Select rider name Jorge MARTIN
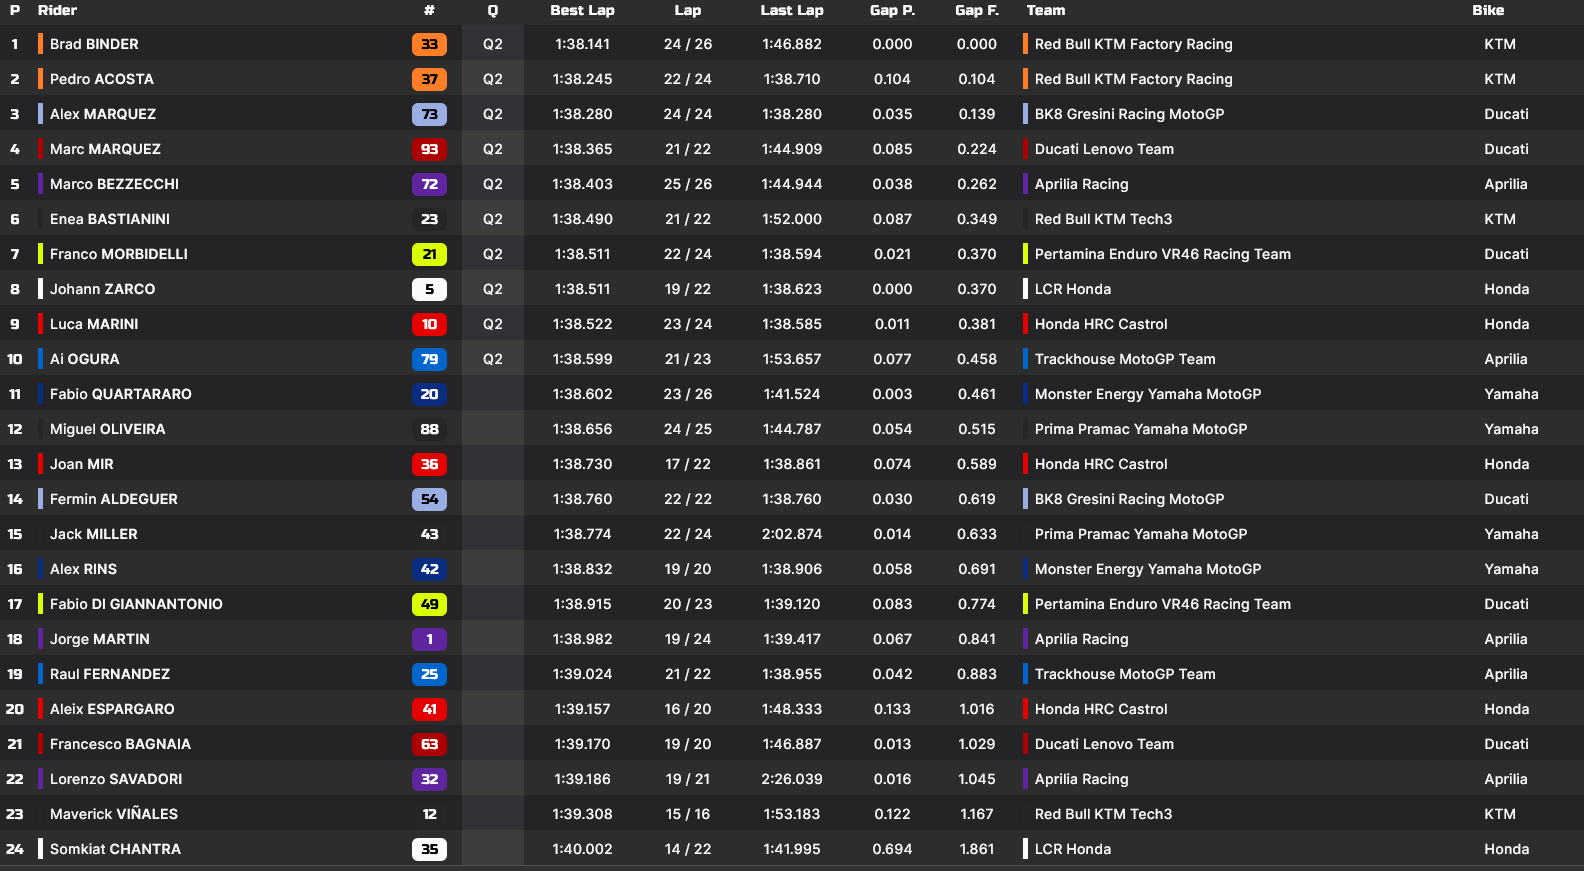 [x=100, y=639]
